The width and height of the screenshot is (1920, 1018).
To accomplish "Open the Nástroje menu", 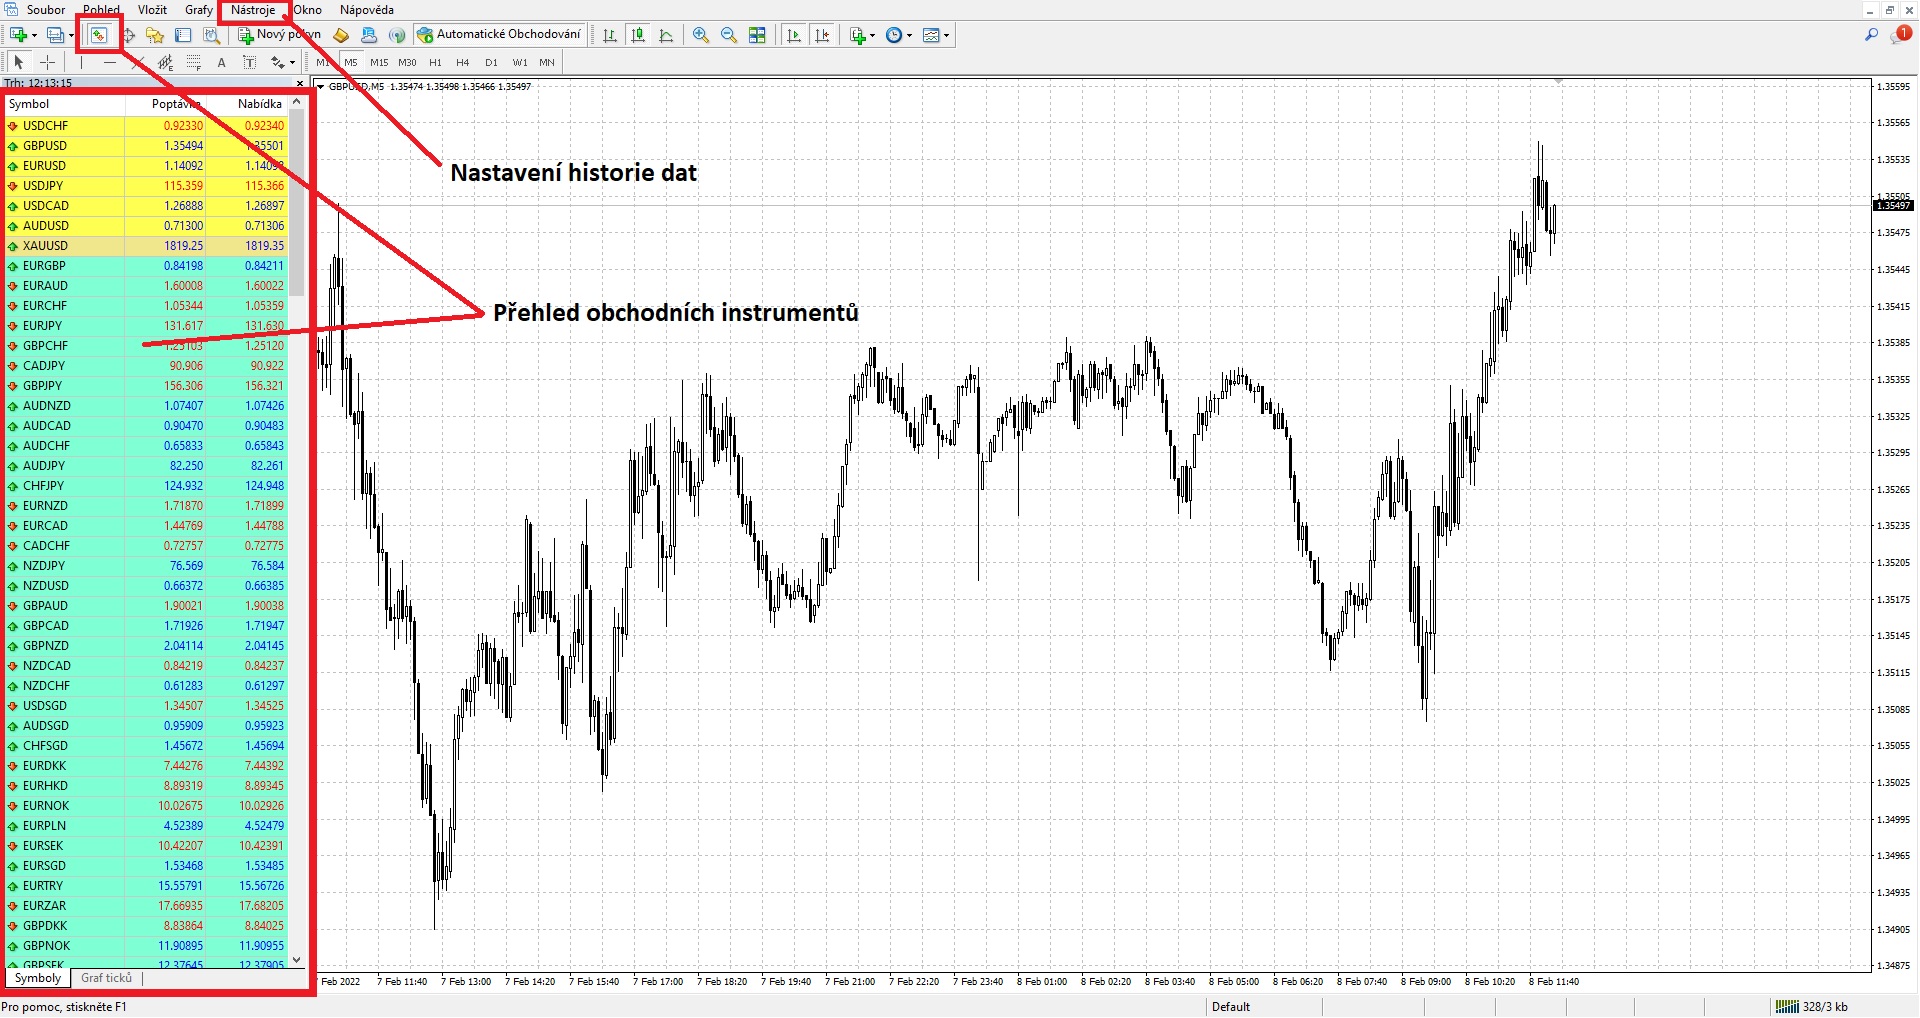I will (x=253, y=10).
